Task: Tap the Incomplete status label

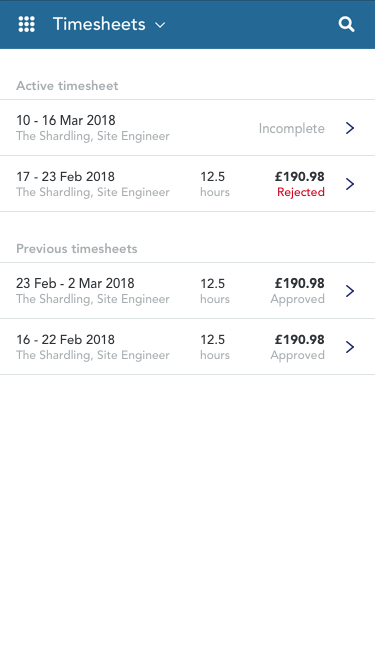Action: [292, 128]
